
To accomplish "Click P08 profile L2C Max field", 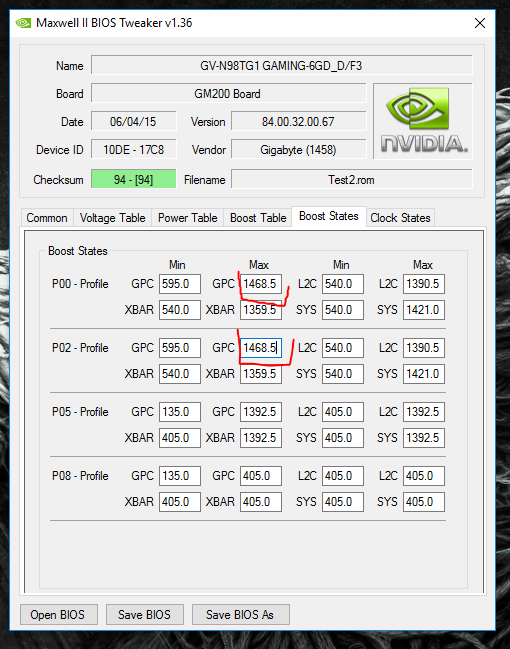I will [424, 476].
